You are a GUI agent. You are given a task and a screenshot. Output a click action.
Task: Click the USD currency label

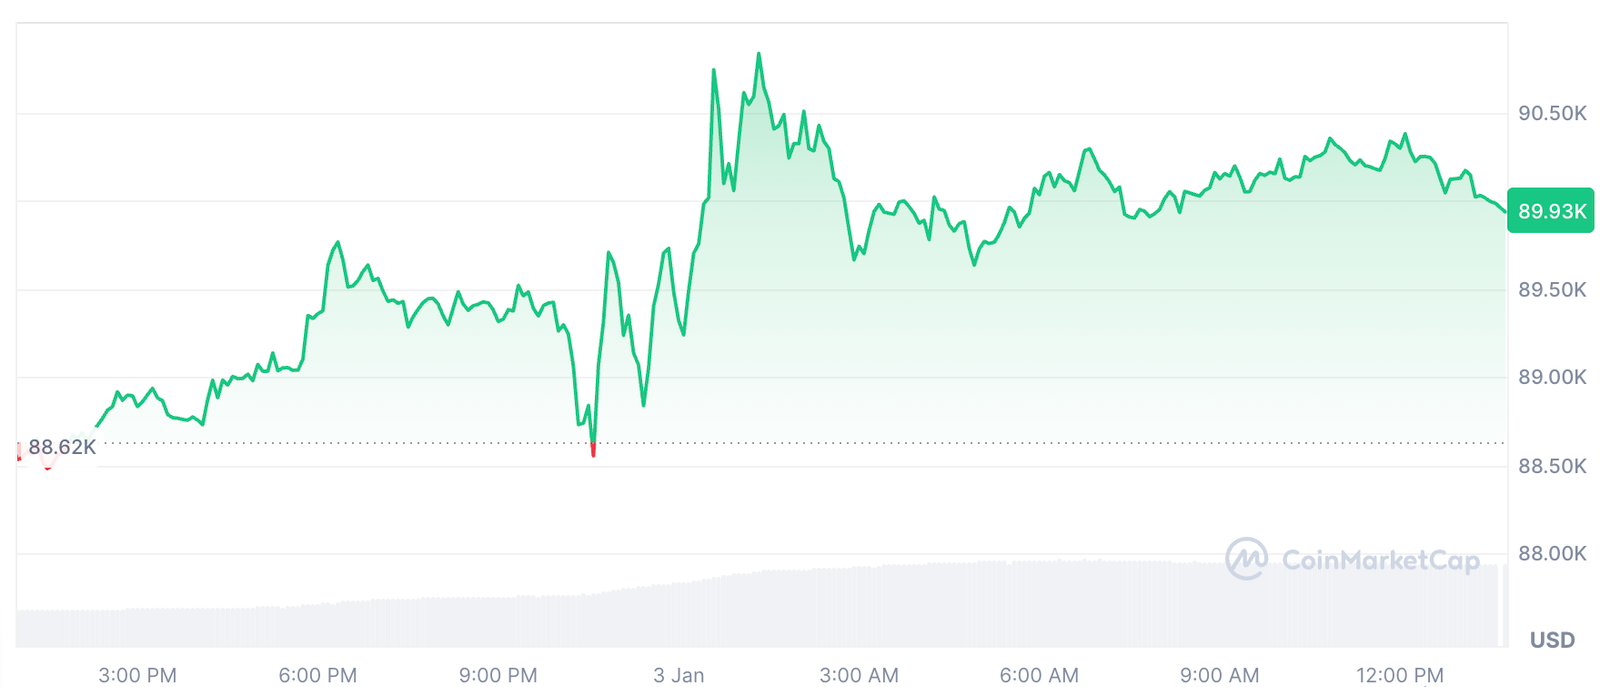point(1552,640)
